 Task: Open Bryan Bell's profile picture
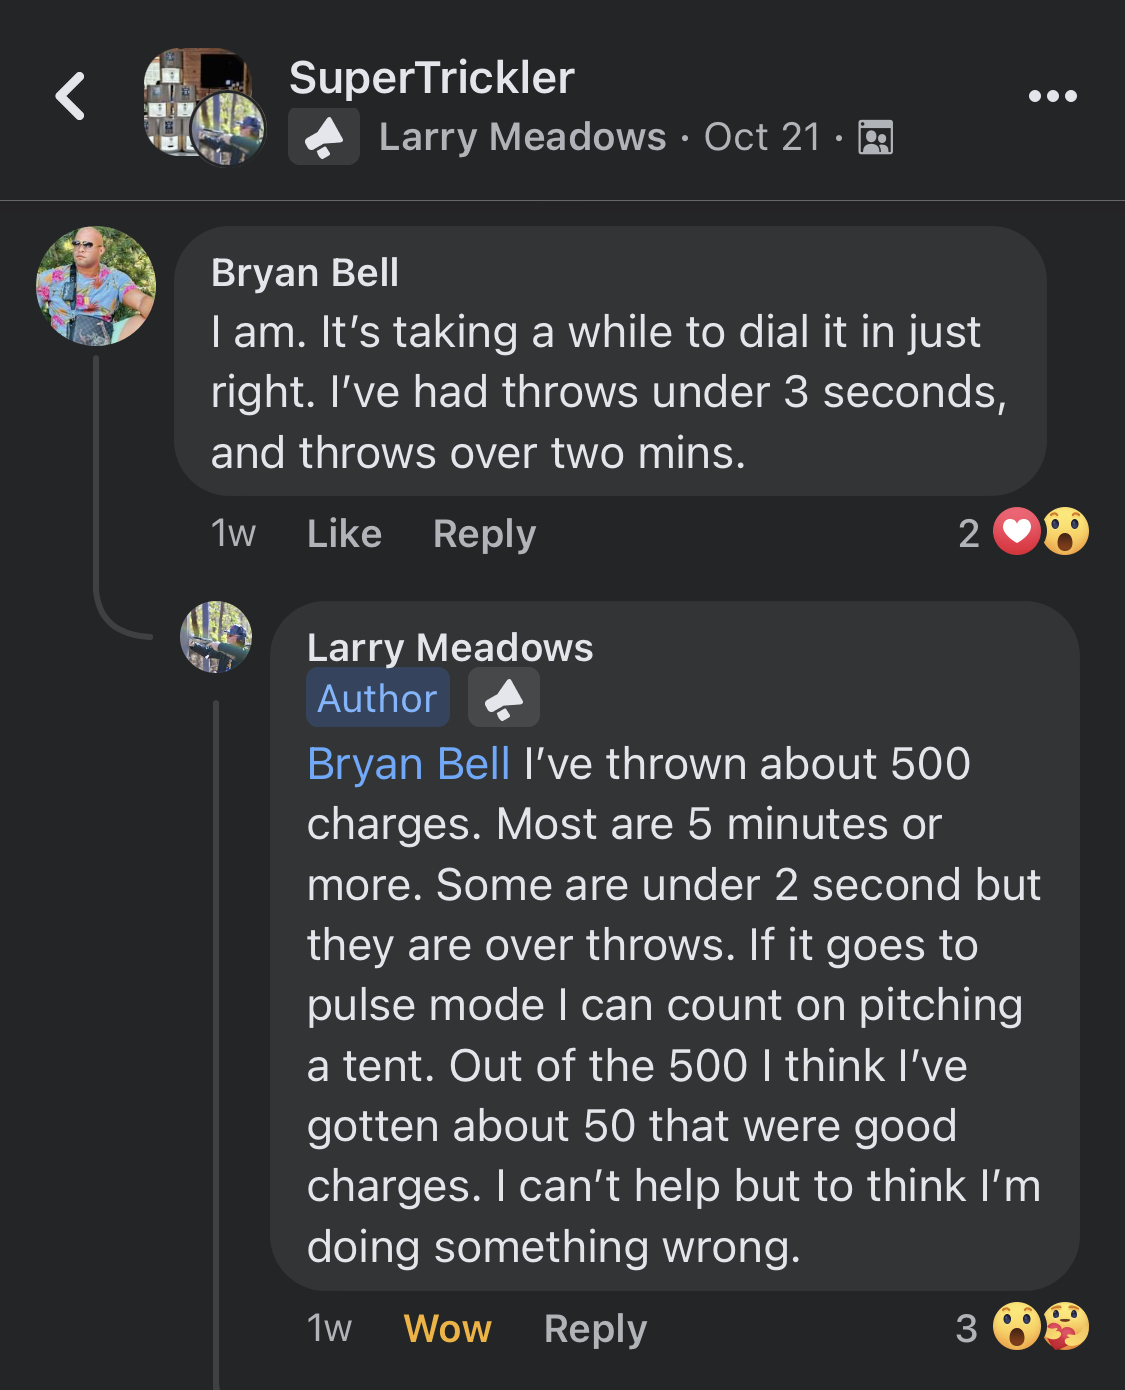click(96, 286)
